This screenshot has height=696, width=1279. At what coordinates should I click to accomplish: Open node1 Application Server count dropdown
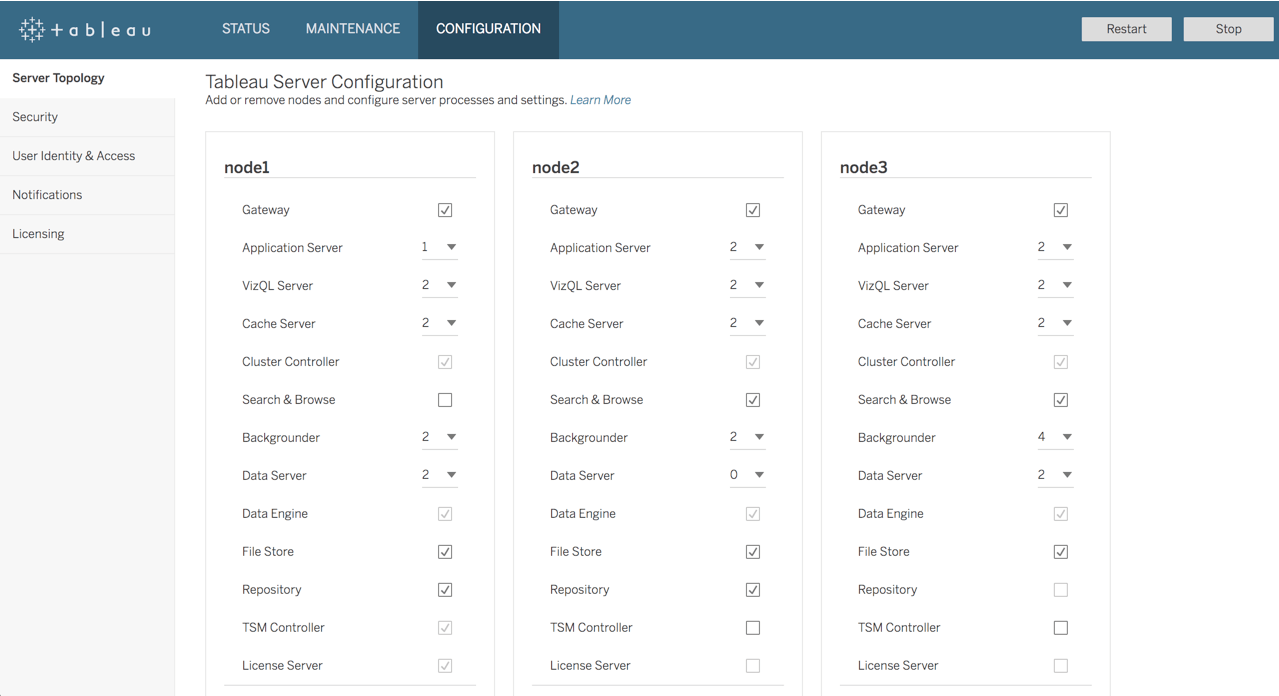point(439,247)
